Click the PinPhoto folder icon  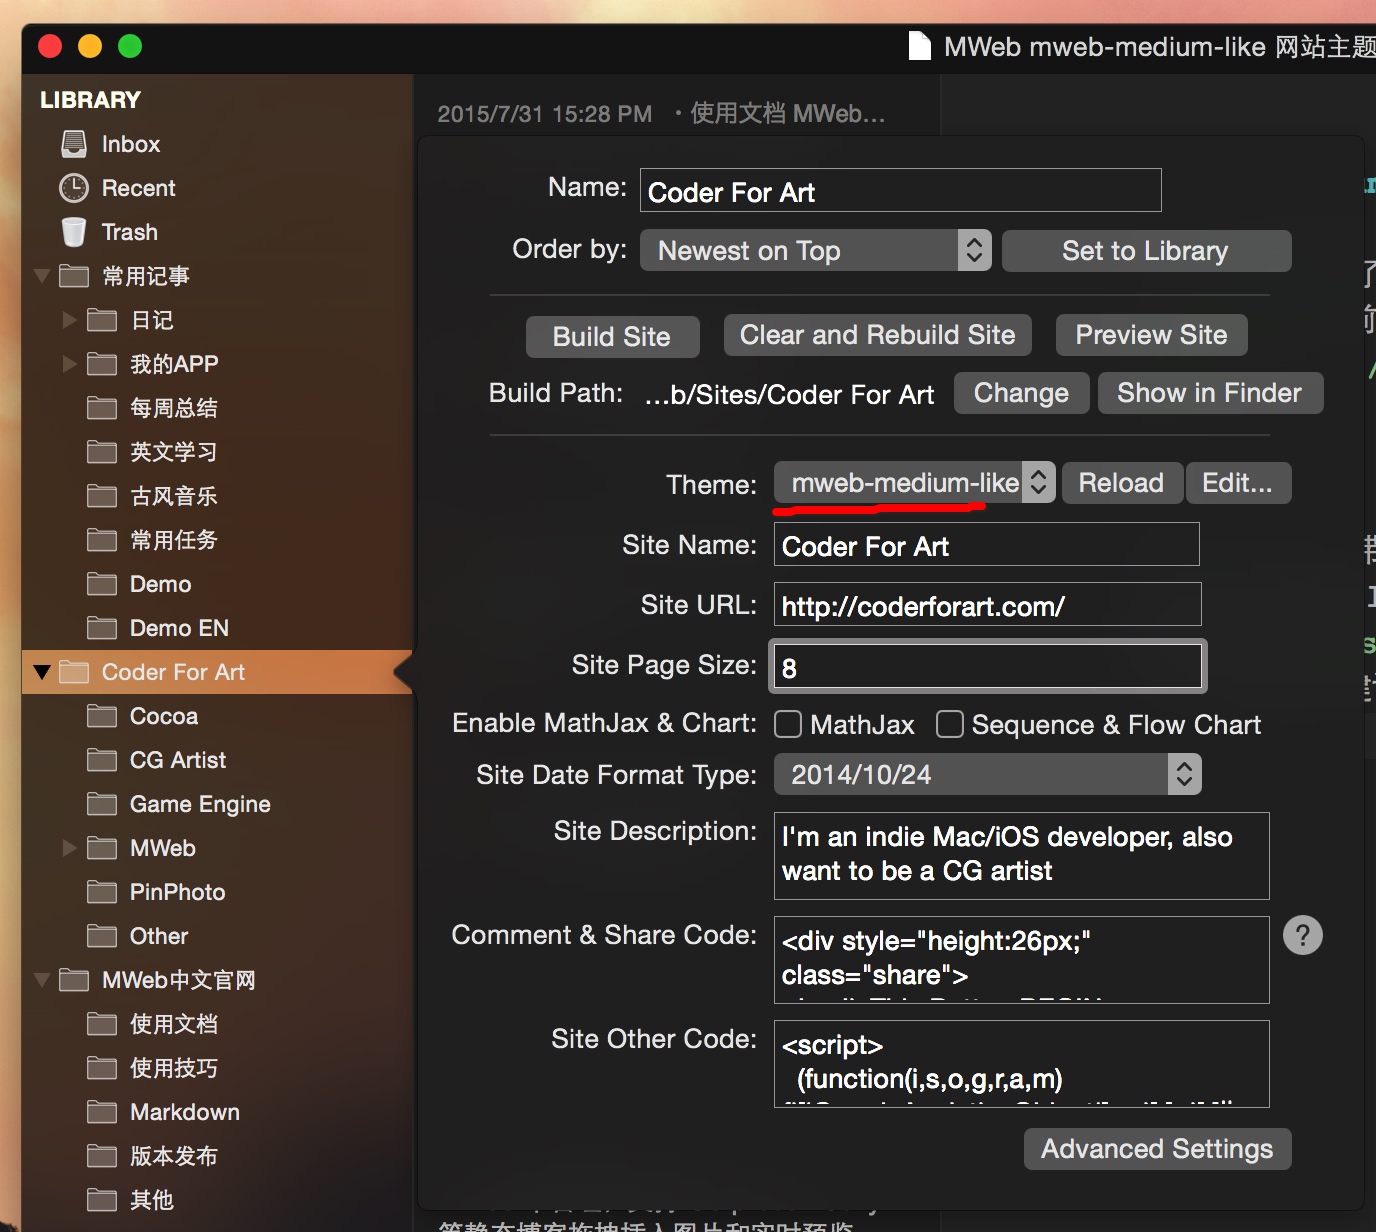tap(102, 892)
